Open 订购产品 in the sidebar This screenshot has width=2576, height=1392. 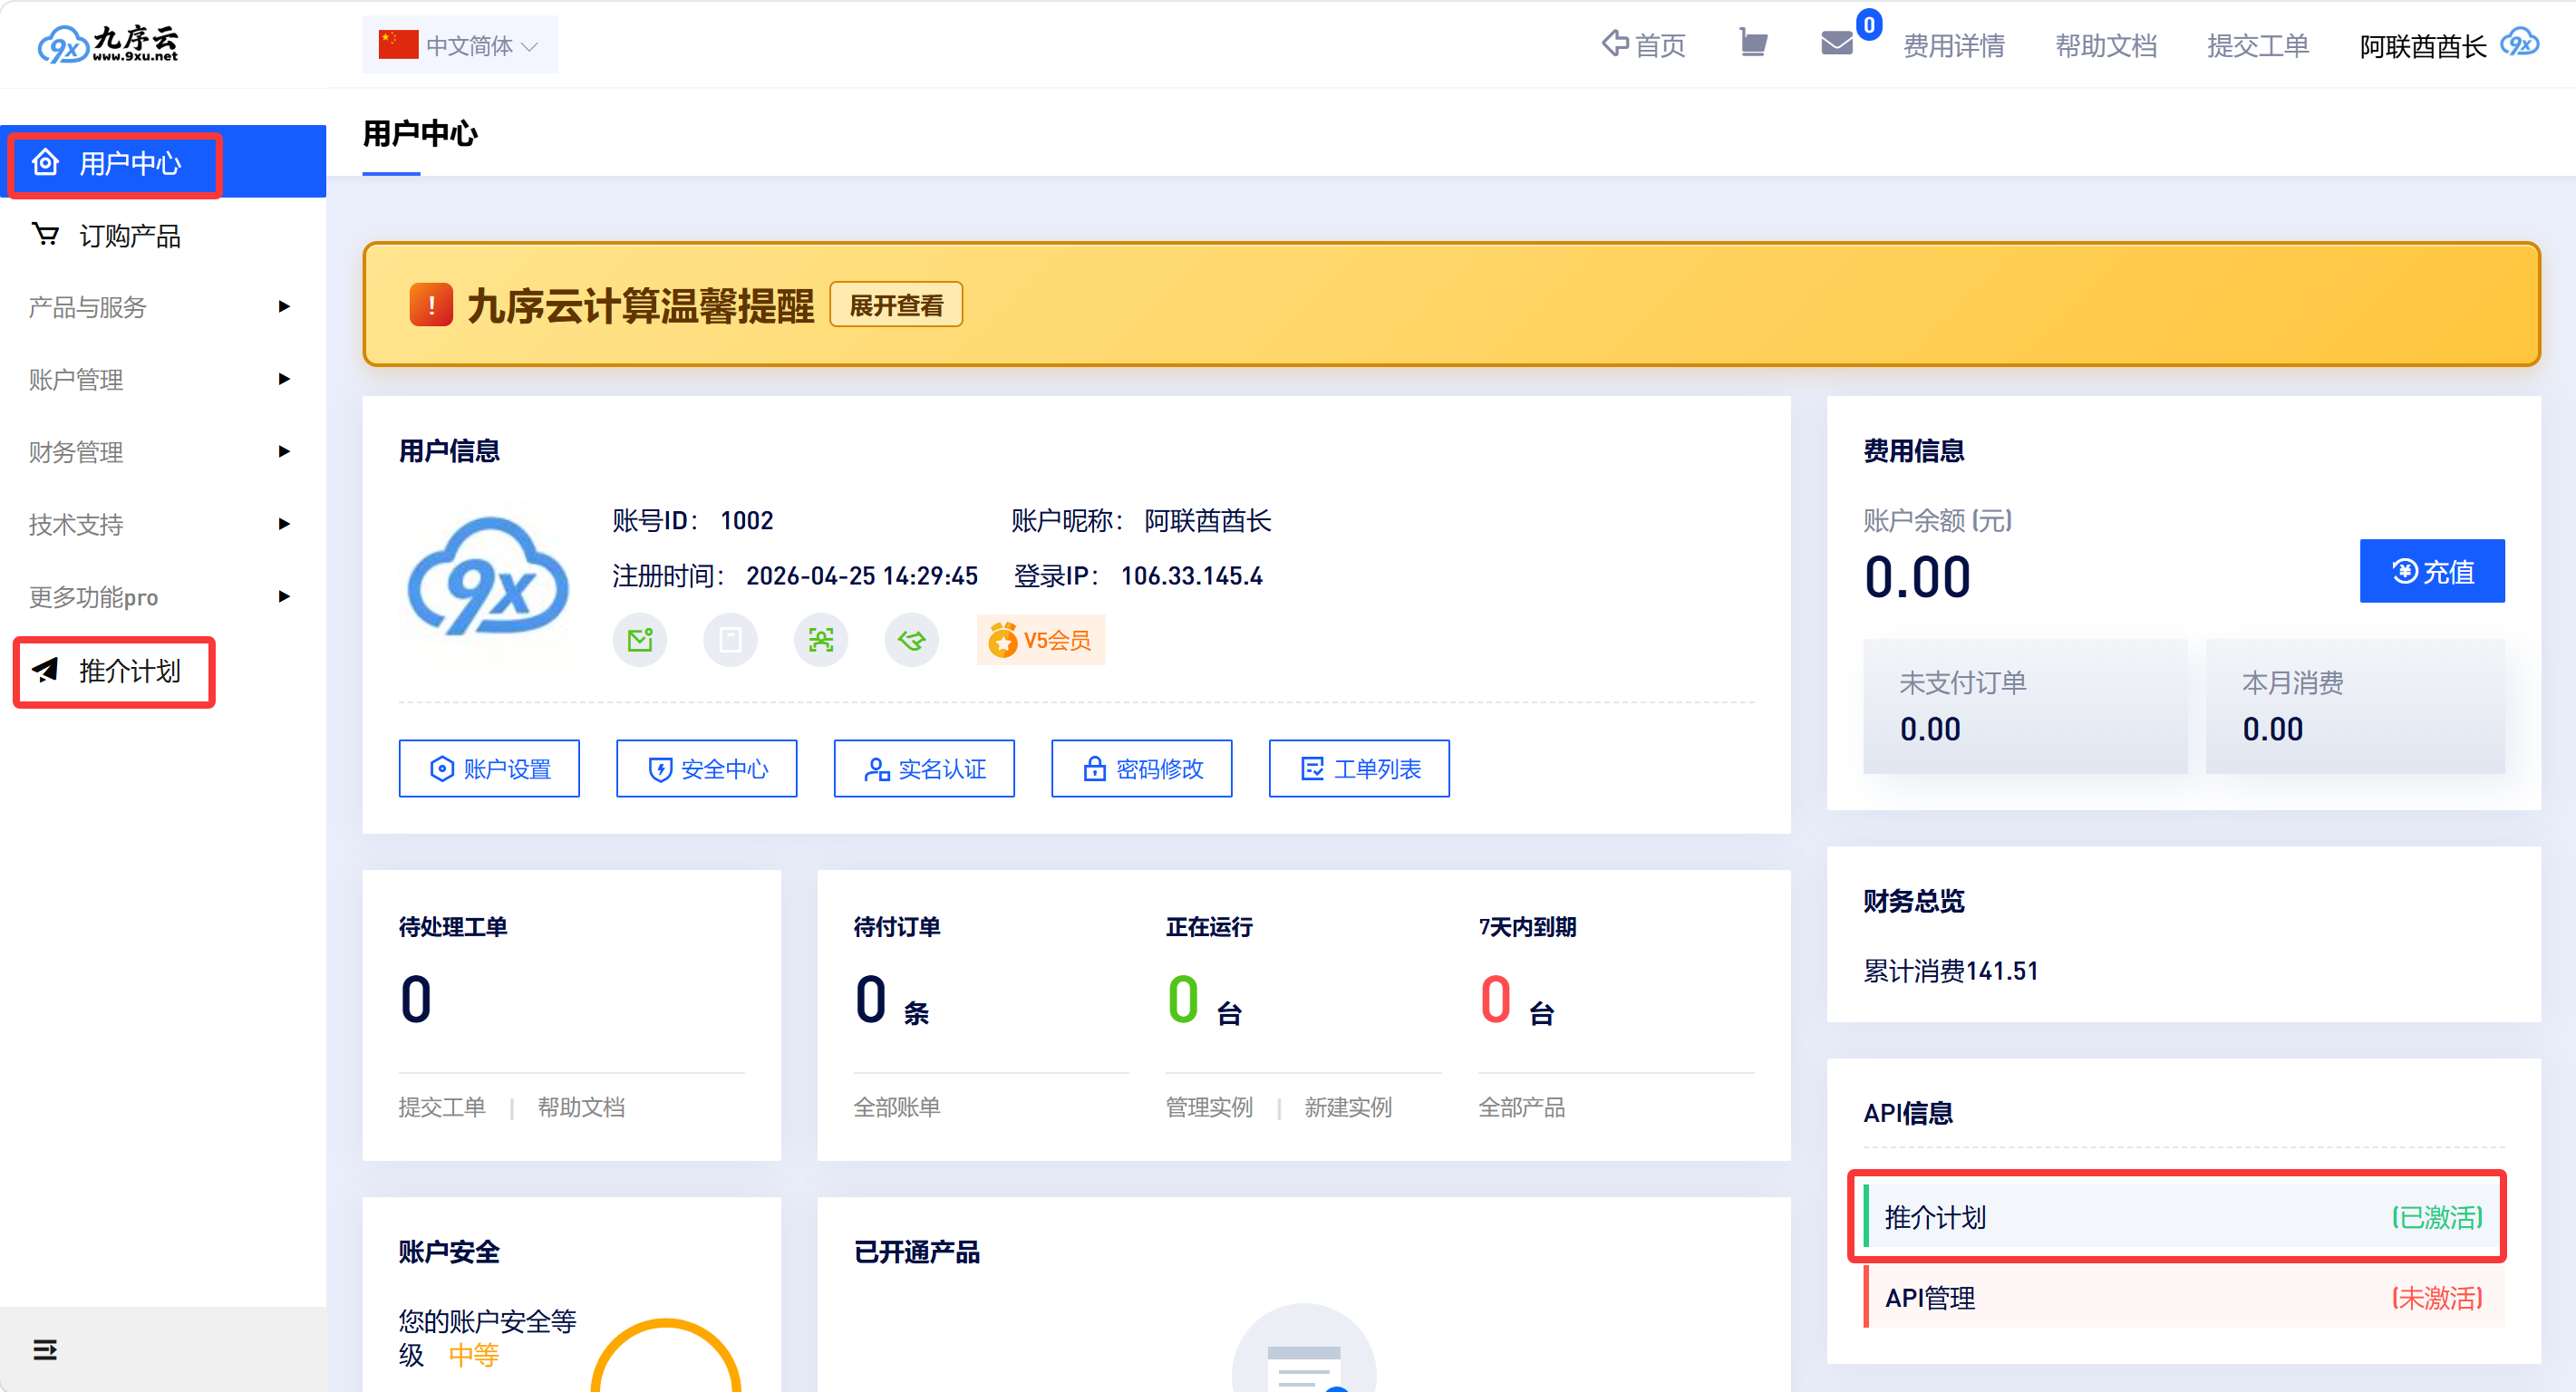[163, 235]
